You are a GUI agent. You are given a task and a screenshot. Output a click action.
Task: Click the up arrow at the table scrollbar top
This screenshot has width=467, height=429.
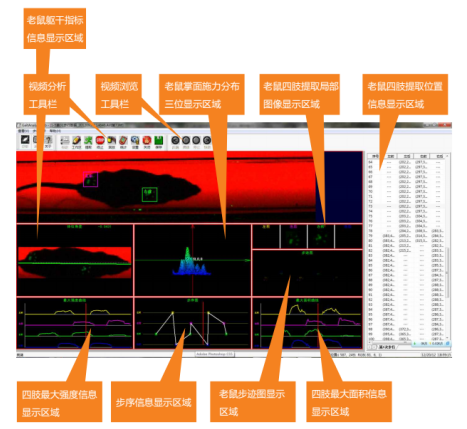tap(448, 156)
